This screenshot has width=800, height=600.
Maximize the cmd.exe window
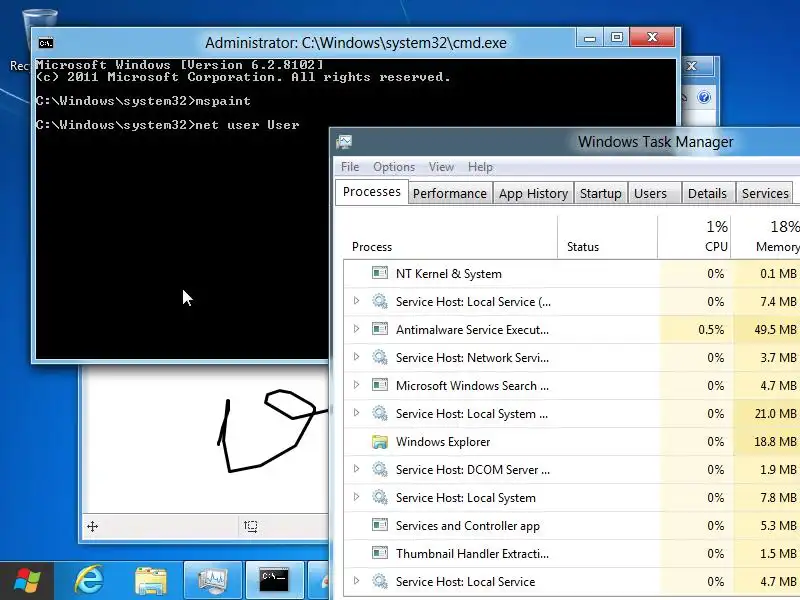[x=617, y=38]
